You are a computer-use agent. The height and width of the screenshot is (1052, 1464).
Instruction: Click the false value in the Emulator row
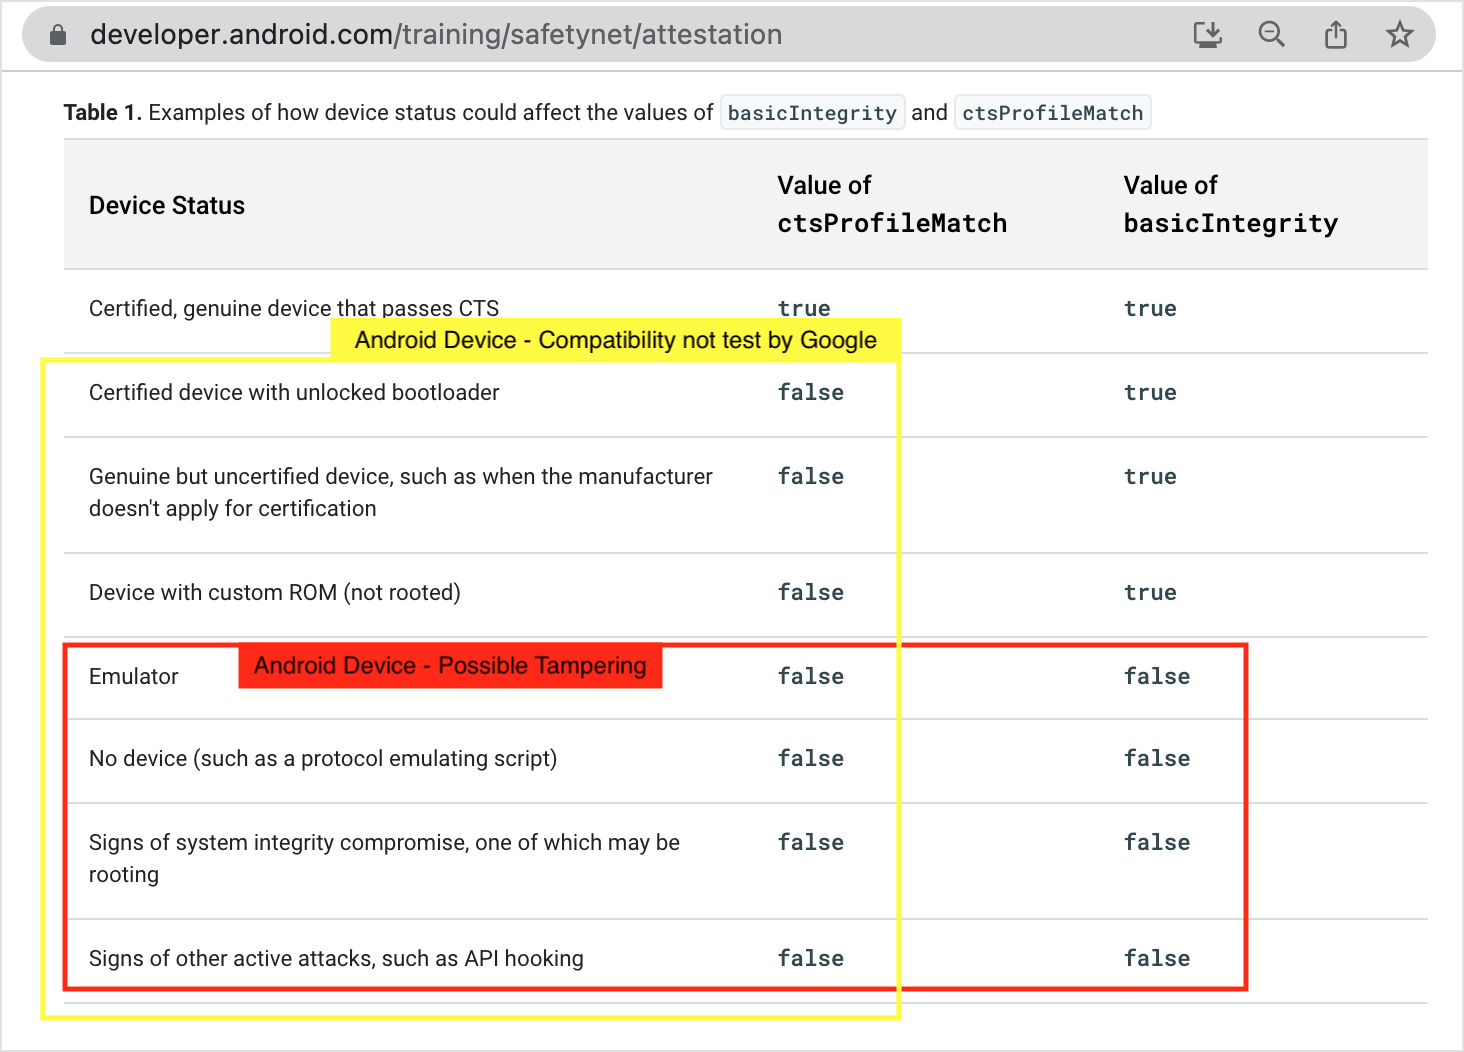point(810,676)
